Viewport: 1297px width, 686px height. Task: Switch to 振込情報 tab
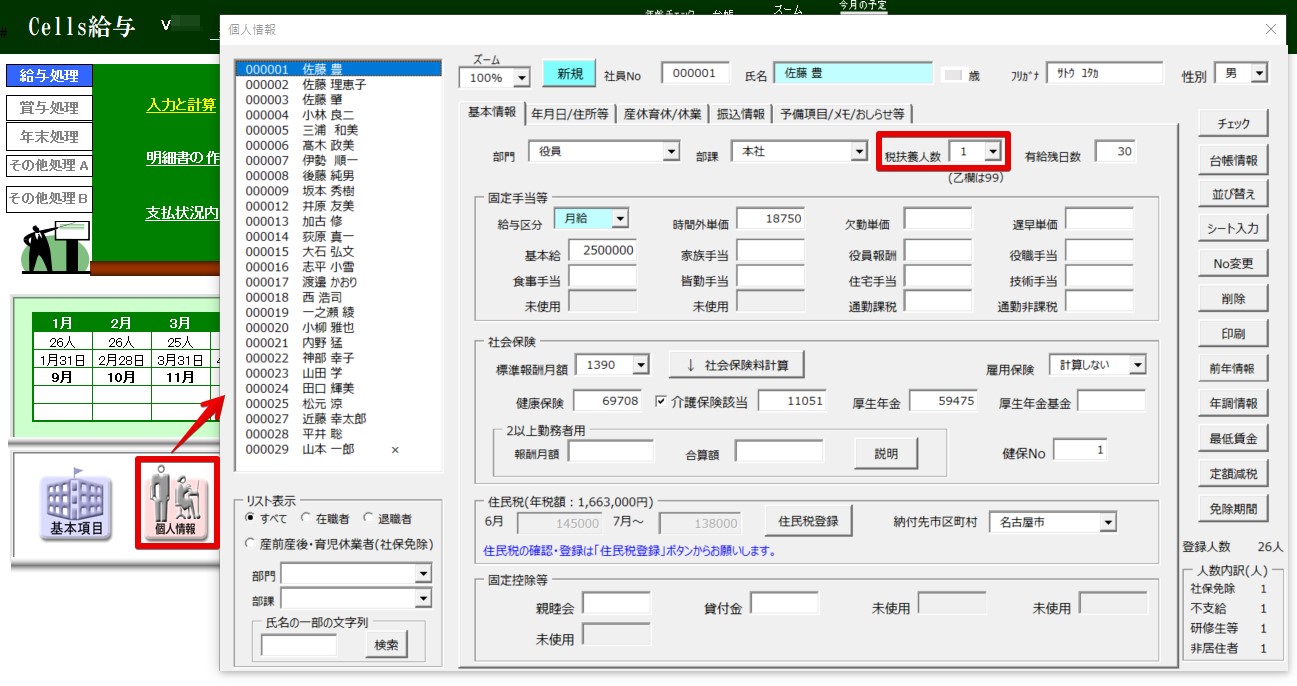click(741, 114)
